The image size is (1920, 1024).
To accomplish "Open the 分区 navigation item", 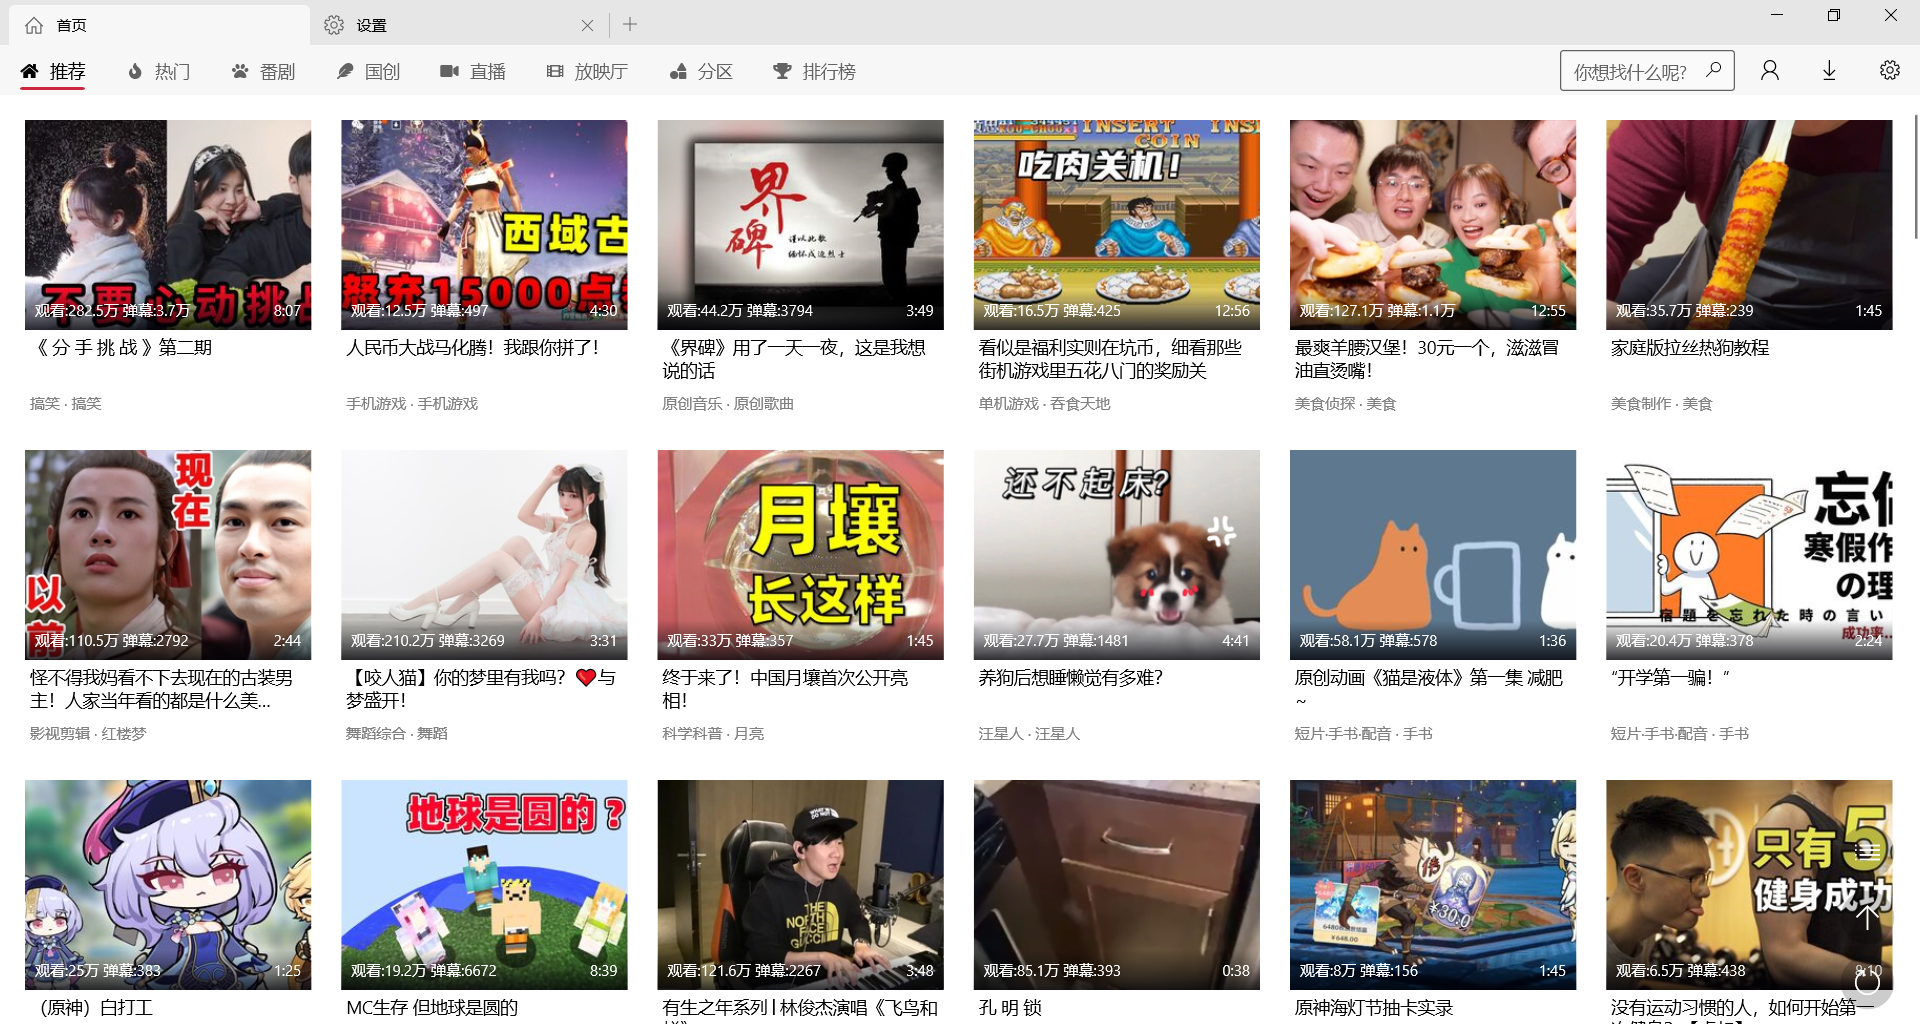I will point(701,71).
